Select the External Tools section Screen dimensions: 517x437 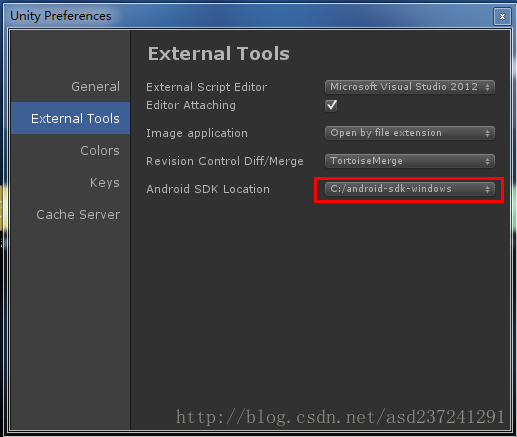click(x=71, y=118)
